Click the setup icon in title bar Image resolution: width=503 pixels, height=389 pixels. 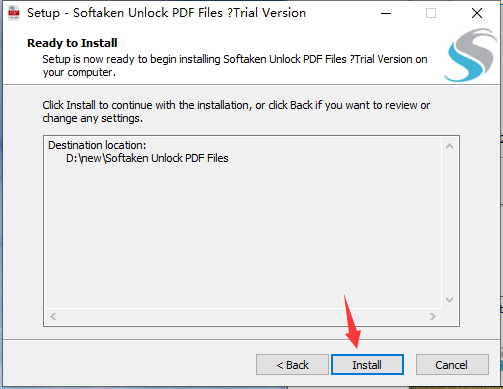[x=14, y=13]
